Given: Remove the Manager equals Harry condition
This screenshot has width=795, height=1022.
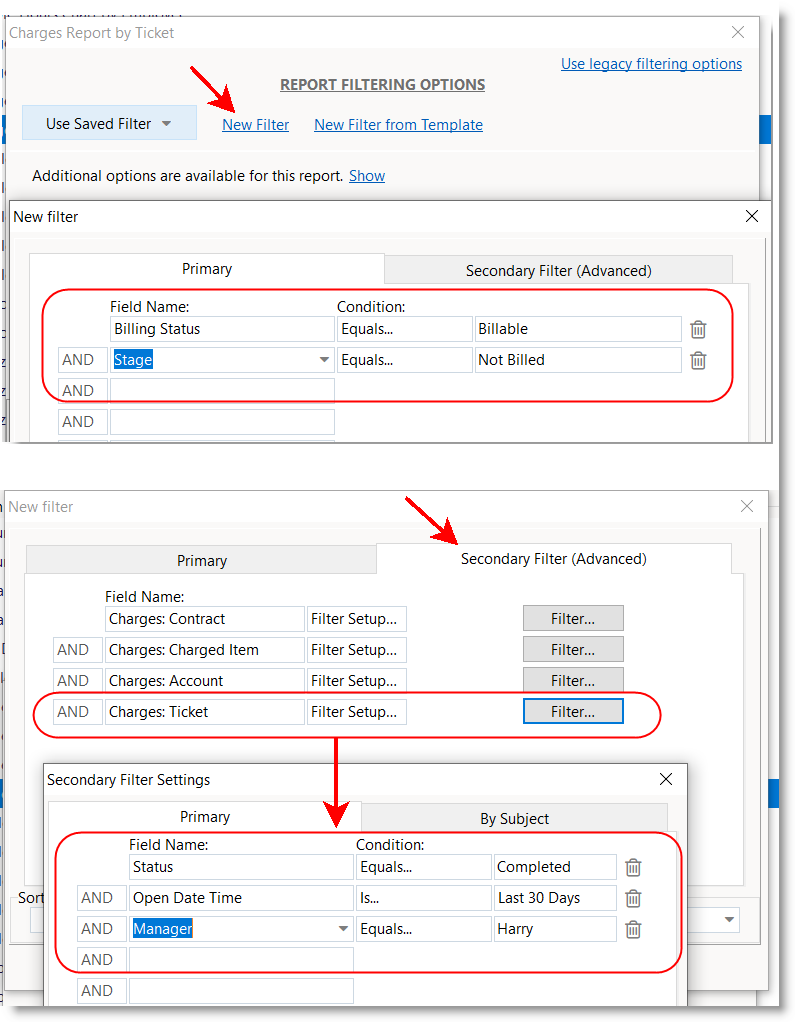Looking at the screenshot, I should pos(633,929).
